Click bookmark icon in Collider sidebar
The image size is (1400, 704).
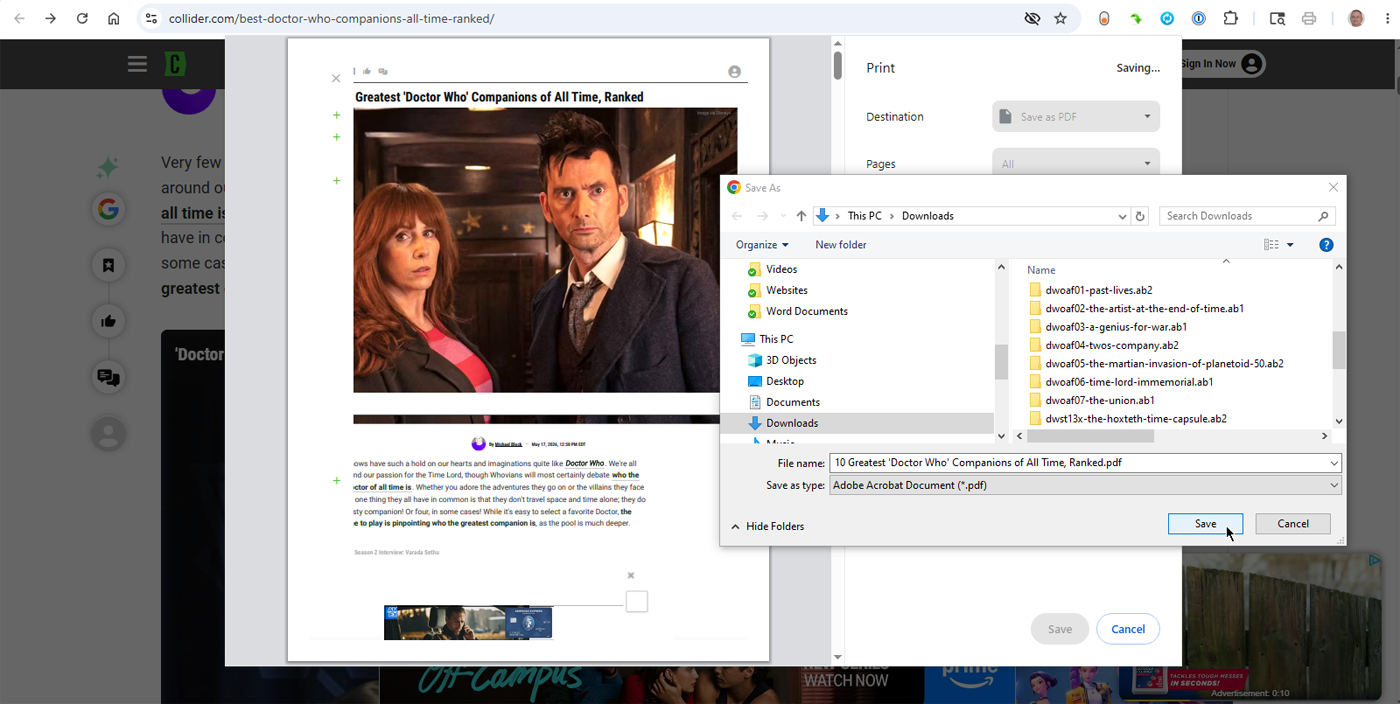tap(108, 265)
